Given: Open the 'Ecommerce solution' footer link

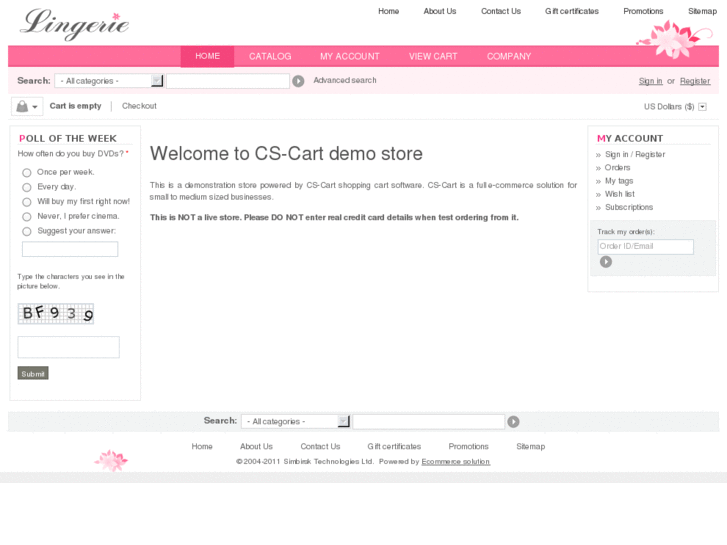Looking at the screenshot, I should (456, 462).
